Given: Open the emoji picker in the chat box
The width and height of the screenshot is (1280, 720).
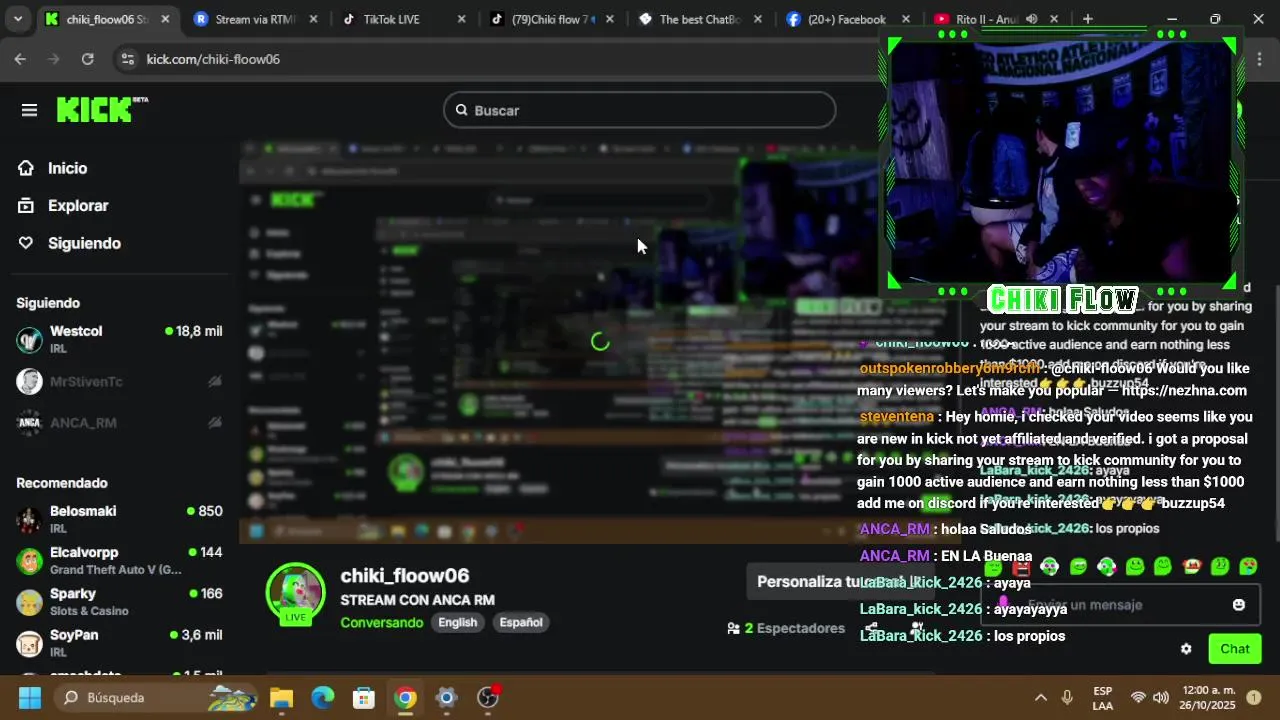Looking at the screenshot, I should tap(1239, 605).
